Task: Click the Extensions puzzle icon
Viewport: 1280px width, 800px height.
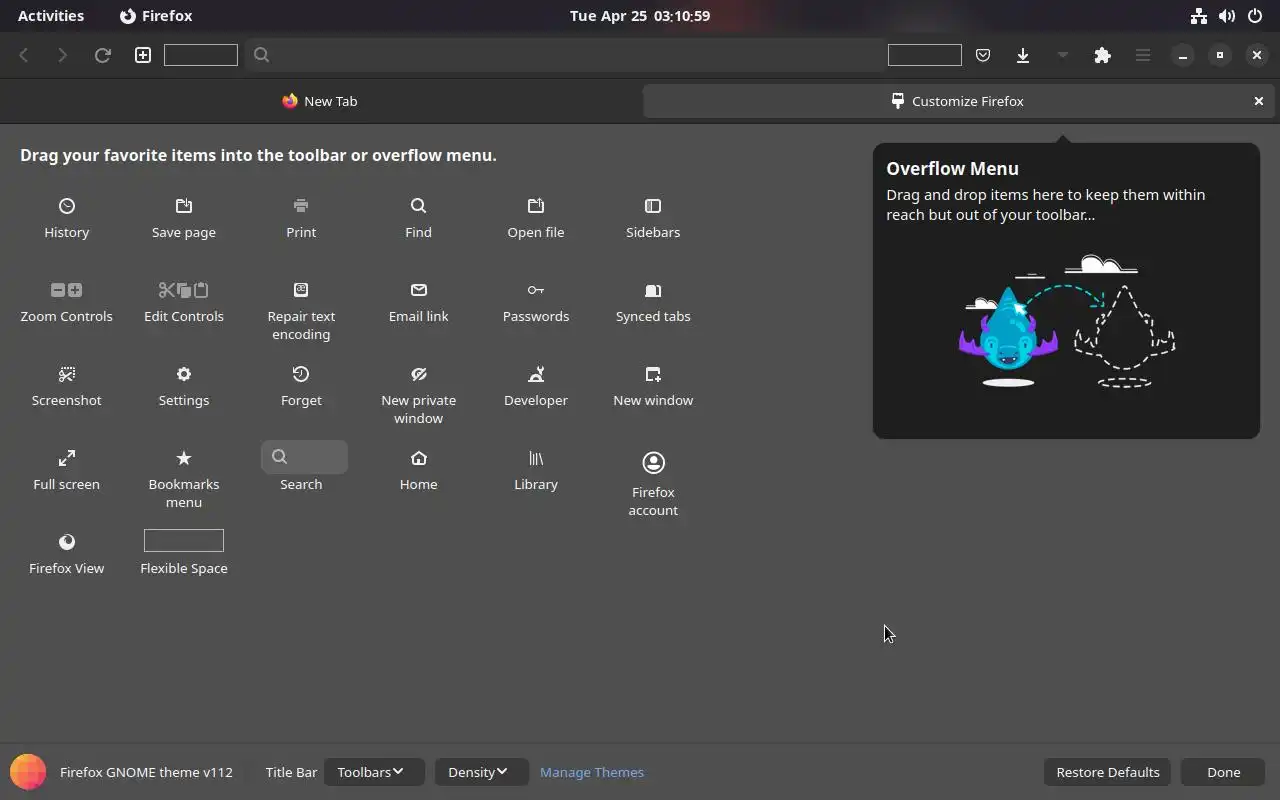Action: [x=1102, y=55]
